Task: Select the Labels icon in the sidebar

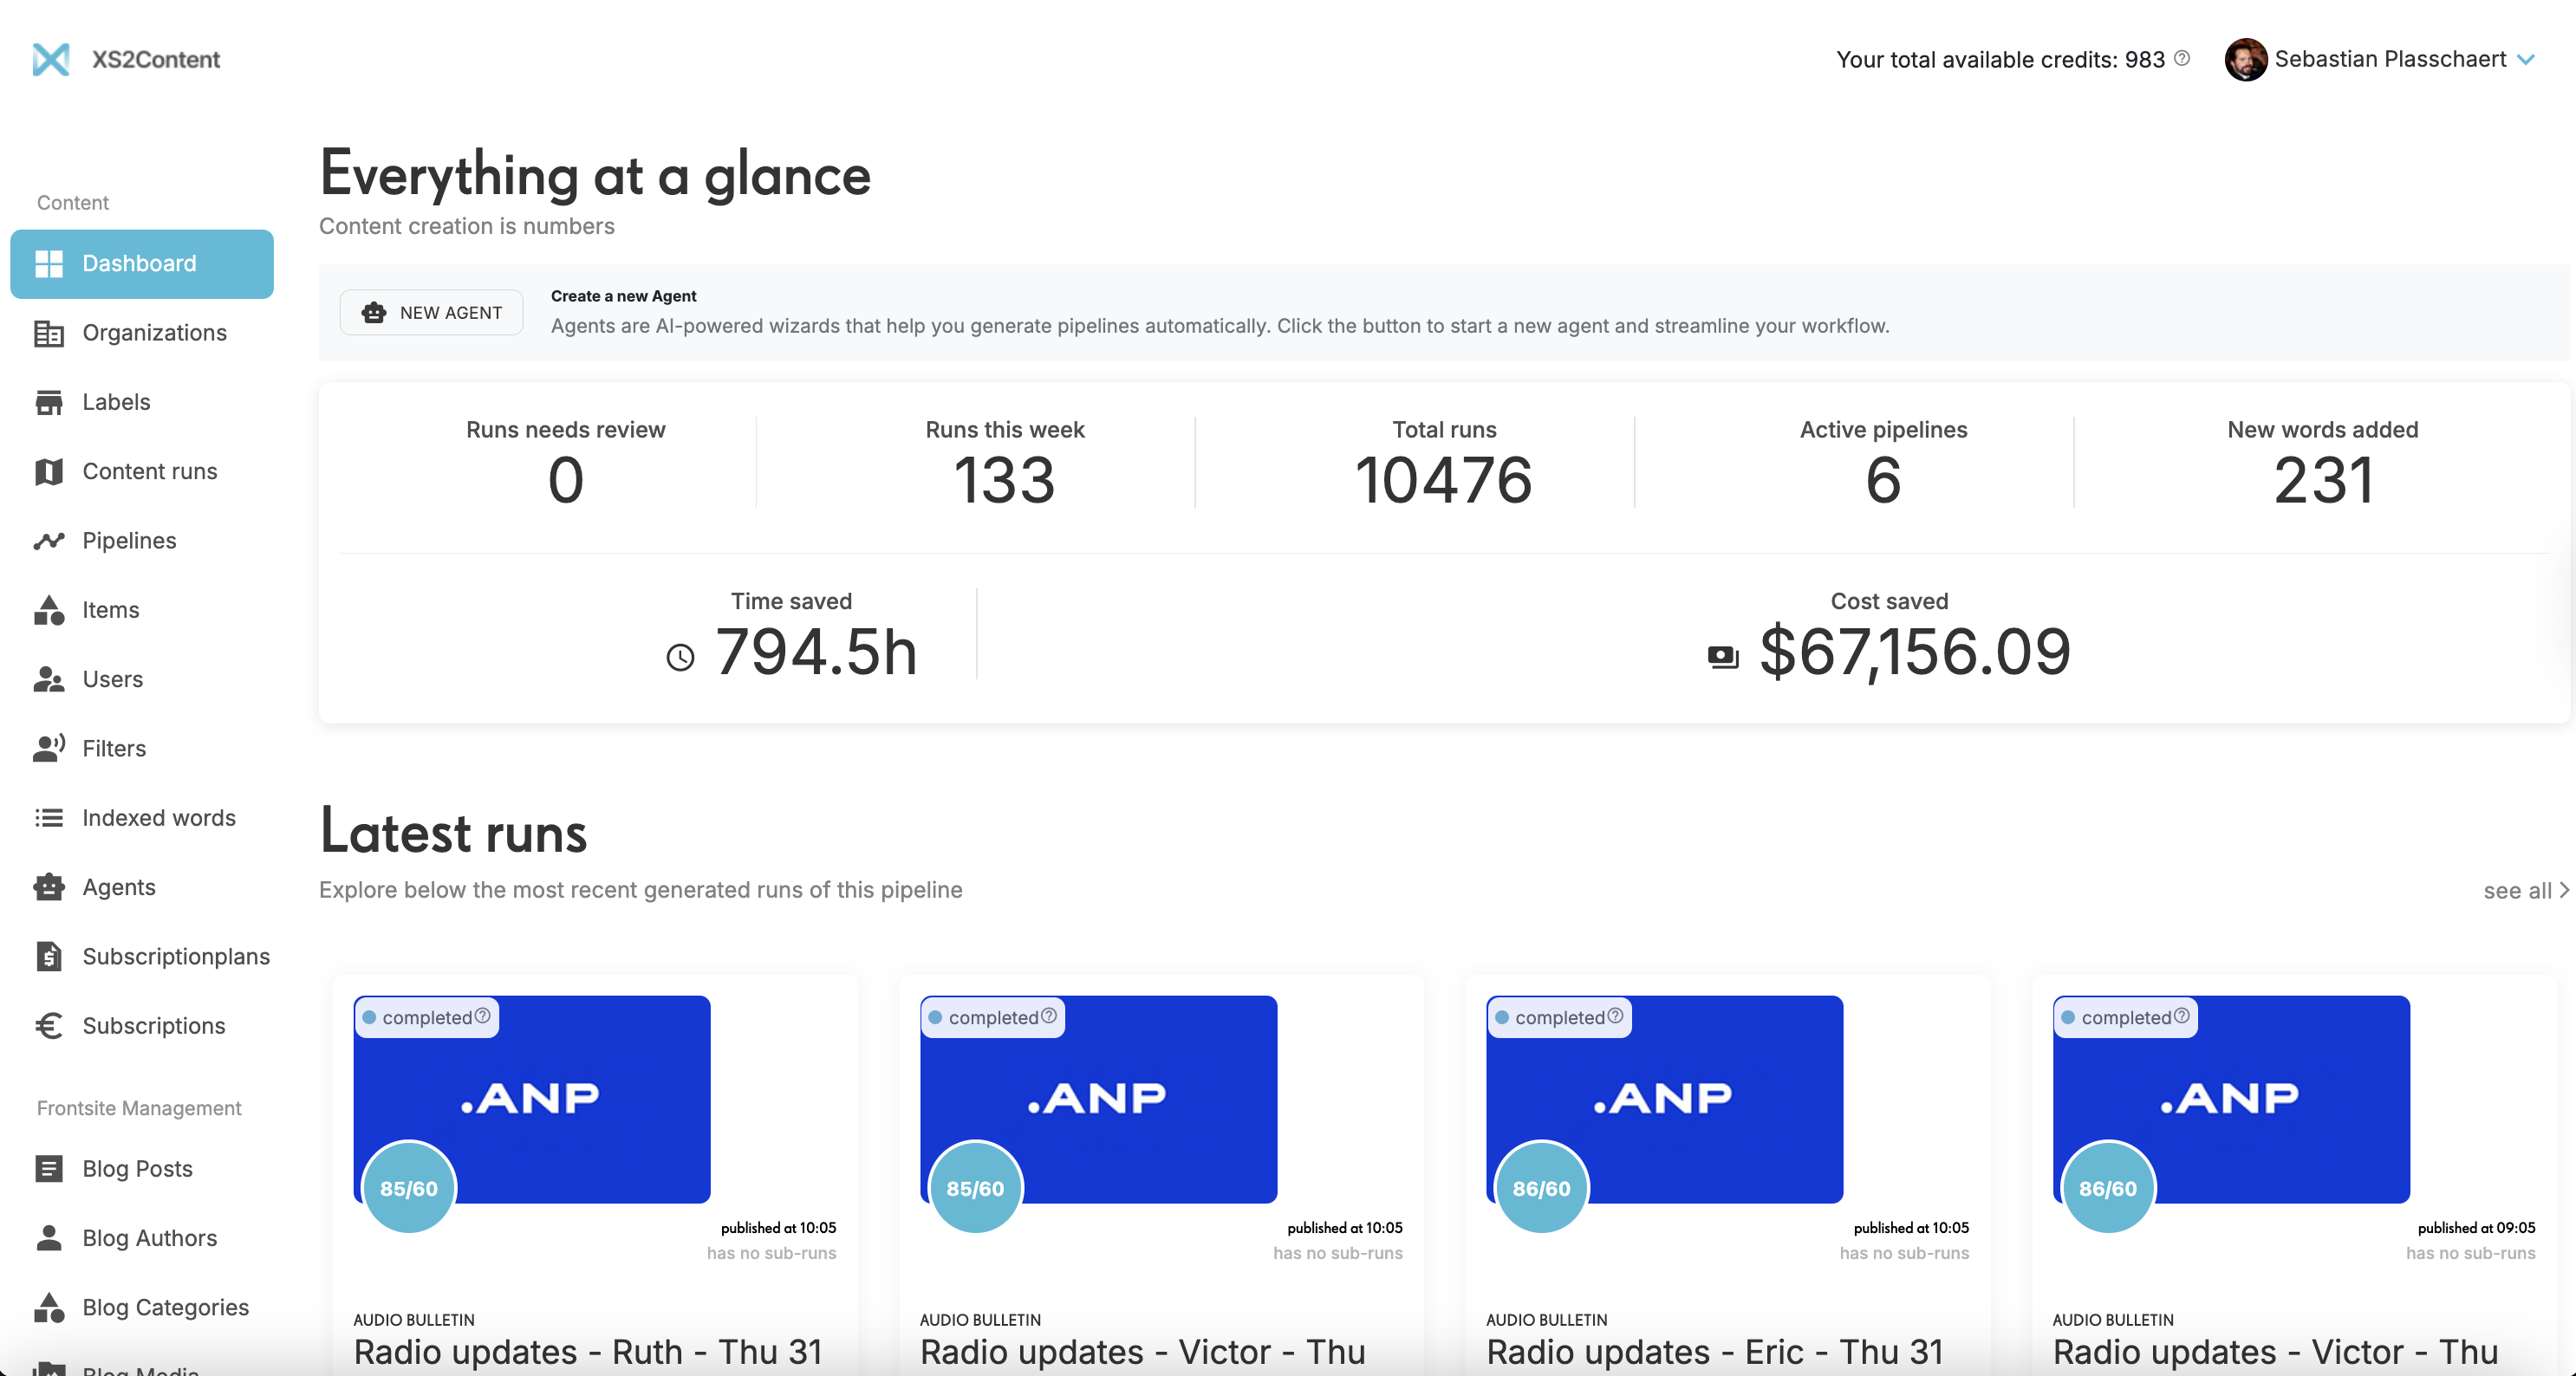Action: coord(49,402)
